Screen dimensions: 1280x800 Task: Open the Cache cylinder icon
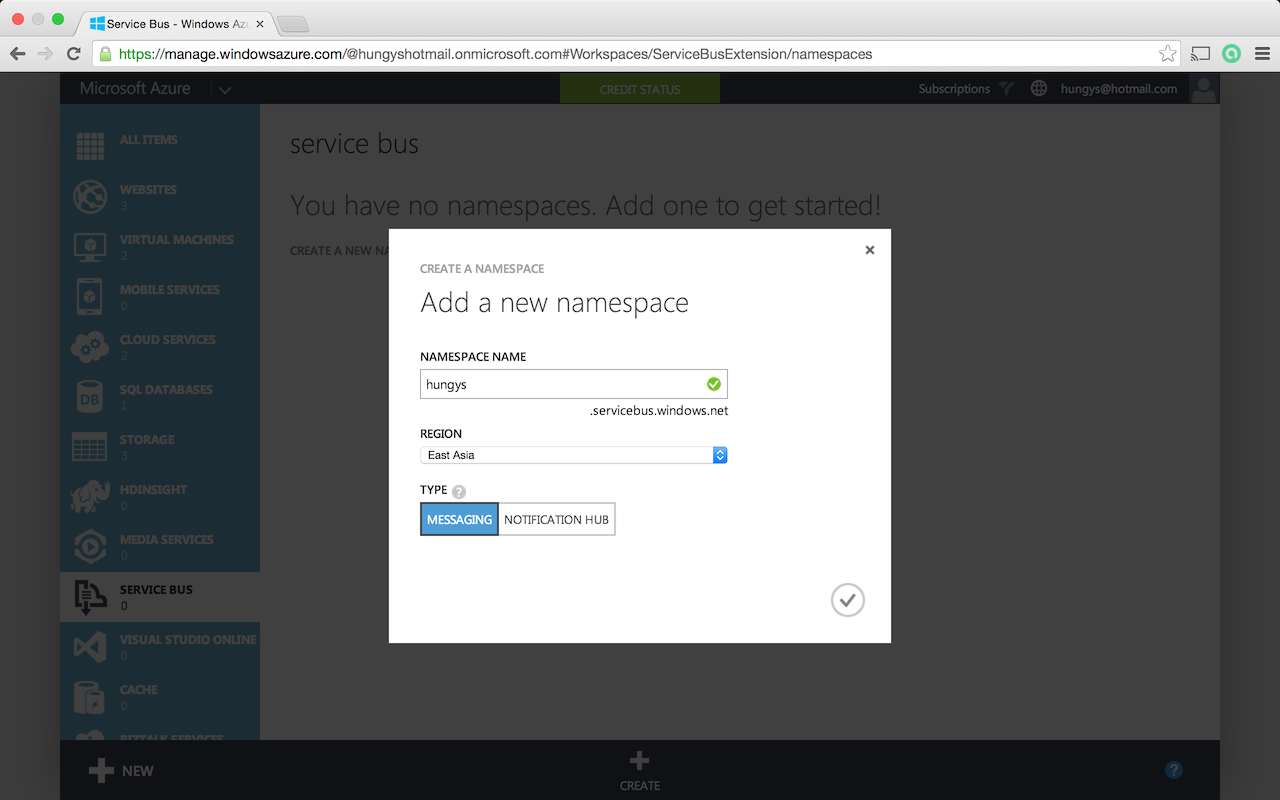point(90,697)
